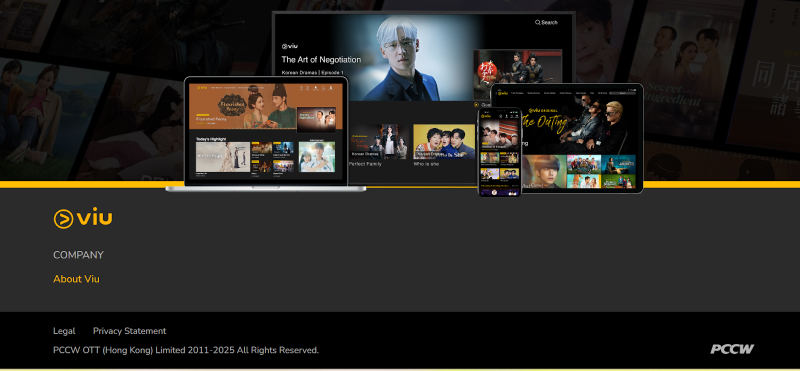Open the About Viu link
800x371 pixels.
[x=77, y=279]
